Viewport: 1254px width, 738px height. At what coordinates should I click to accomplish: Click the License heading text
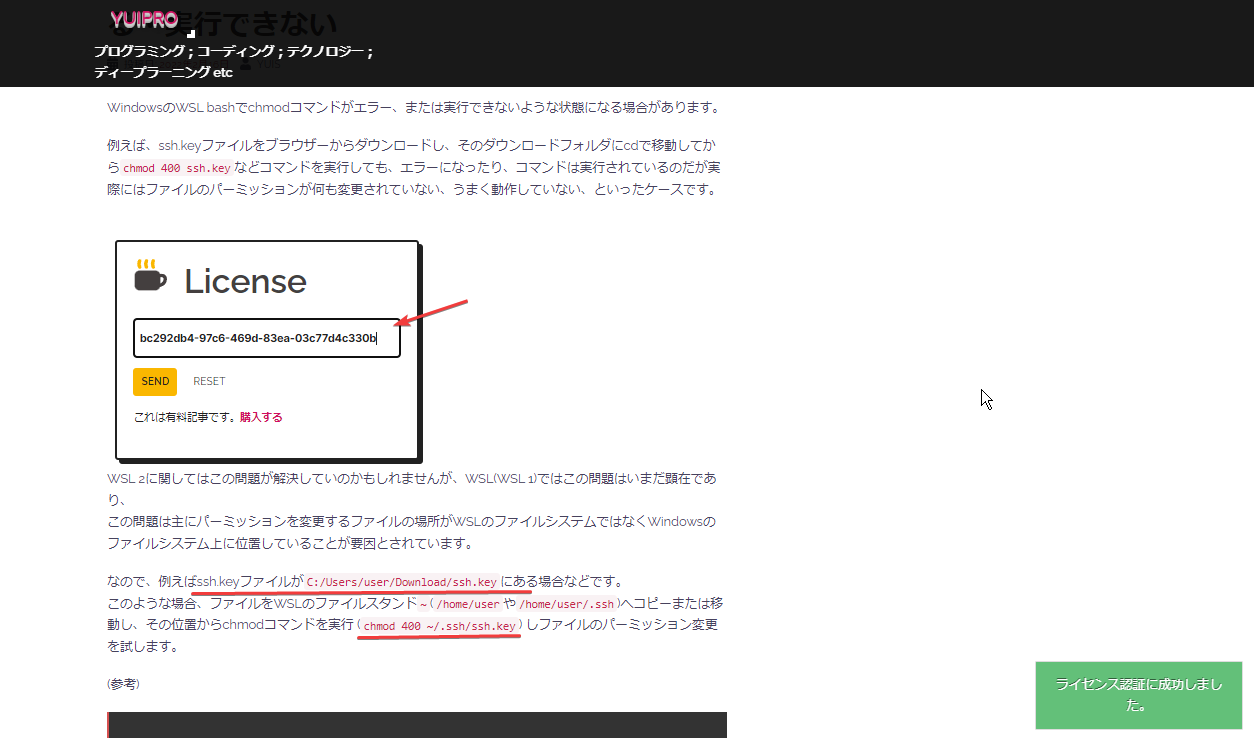click(x=245, y=281)
